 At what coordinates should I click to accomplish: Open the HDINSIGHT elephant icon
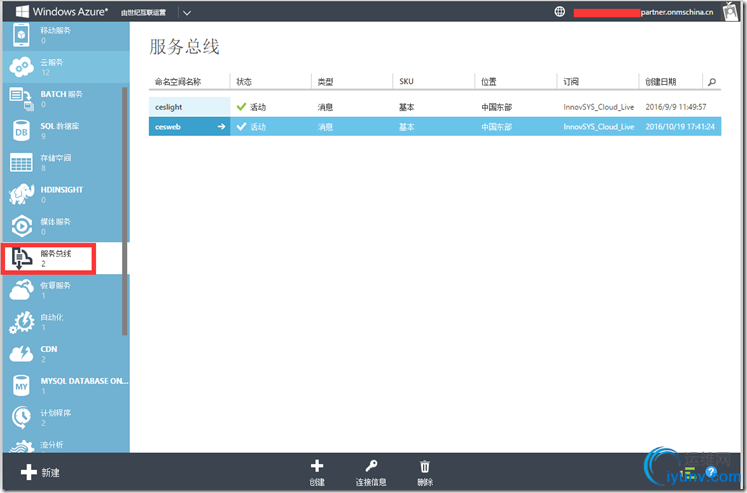tap(21, 194)
